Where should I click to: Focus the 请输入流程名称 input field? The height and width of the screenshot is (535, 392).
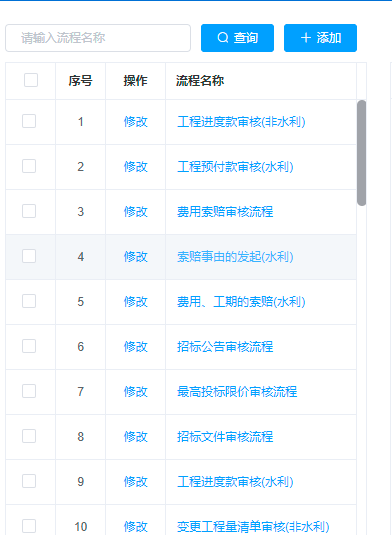(x=98, y=38)
